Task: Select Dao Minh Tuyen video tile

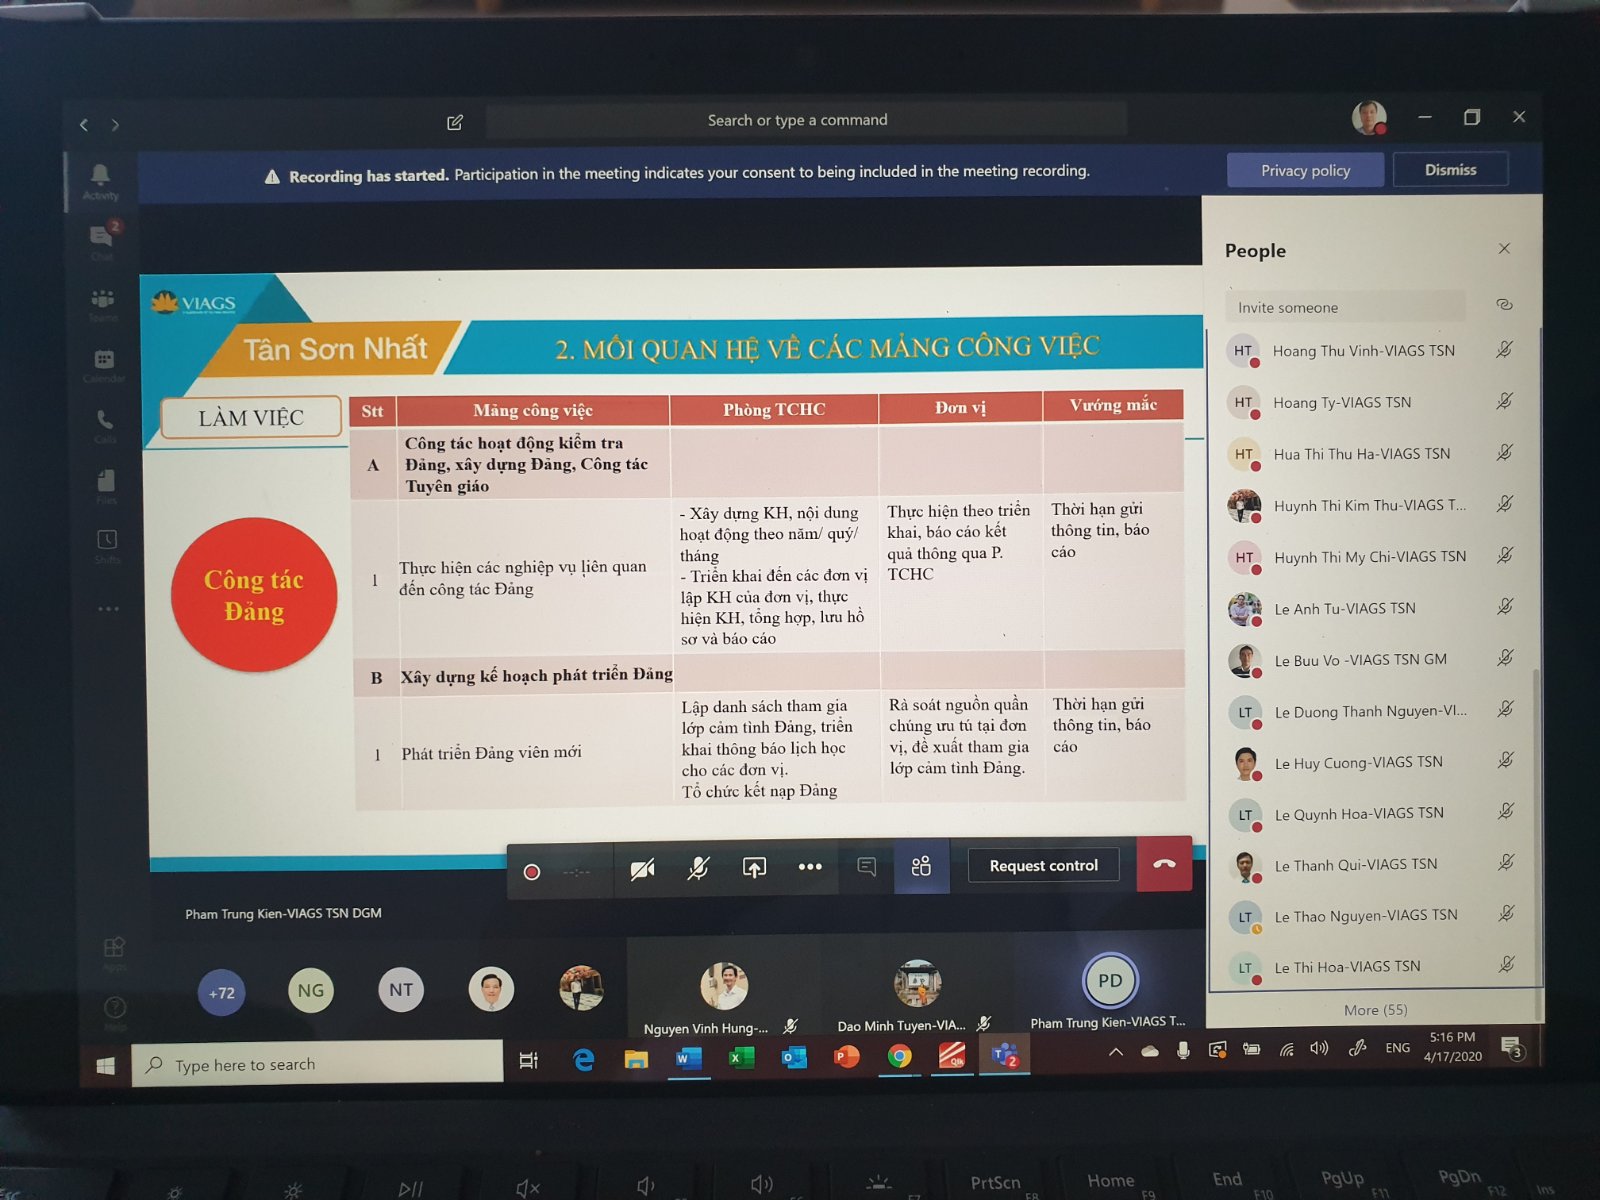Action: (x=915, y=988)
